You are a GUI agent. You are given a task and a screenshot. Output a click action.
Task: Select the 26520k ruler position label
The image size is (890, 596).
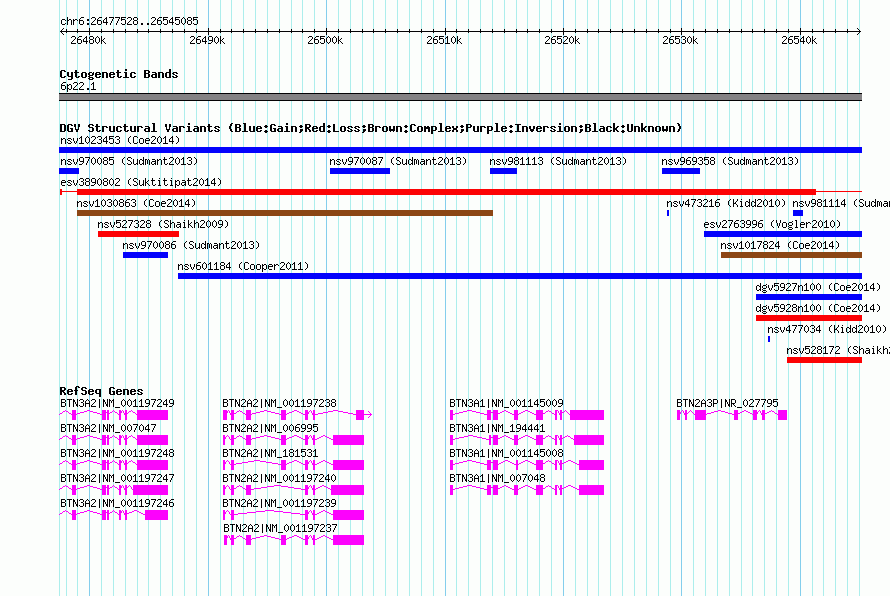(x=562, y=40)
